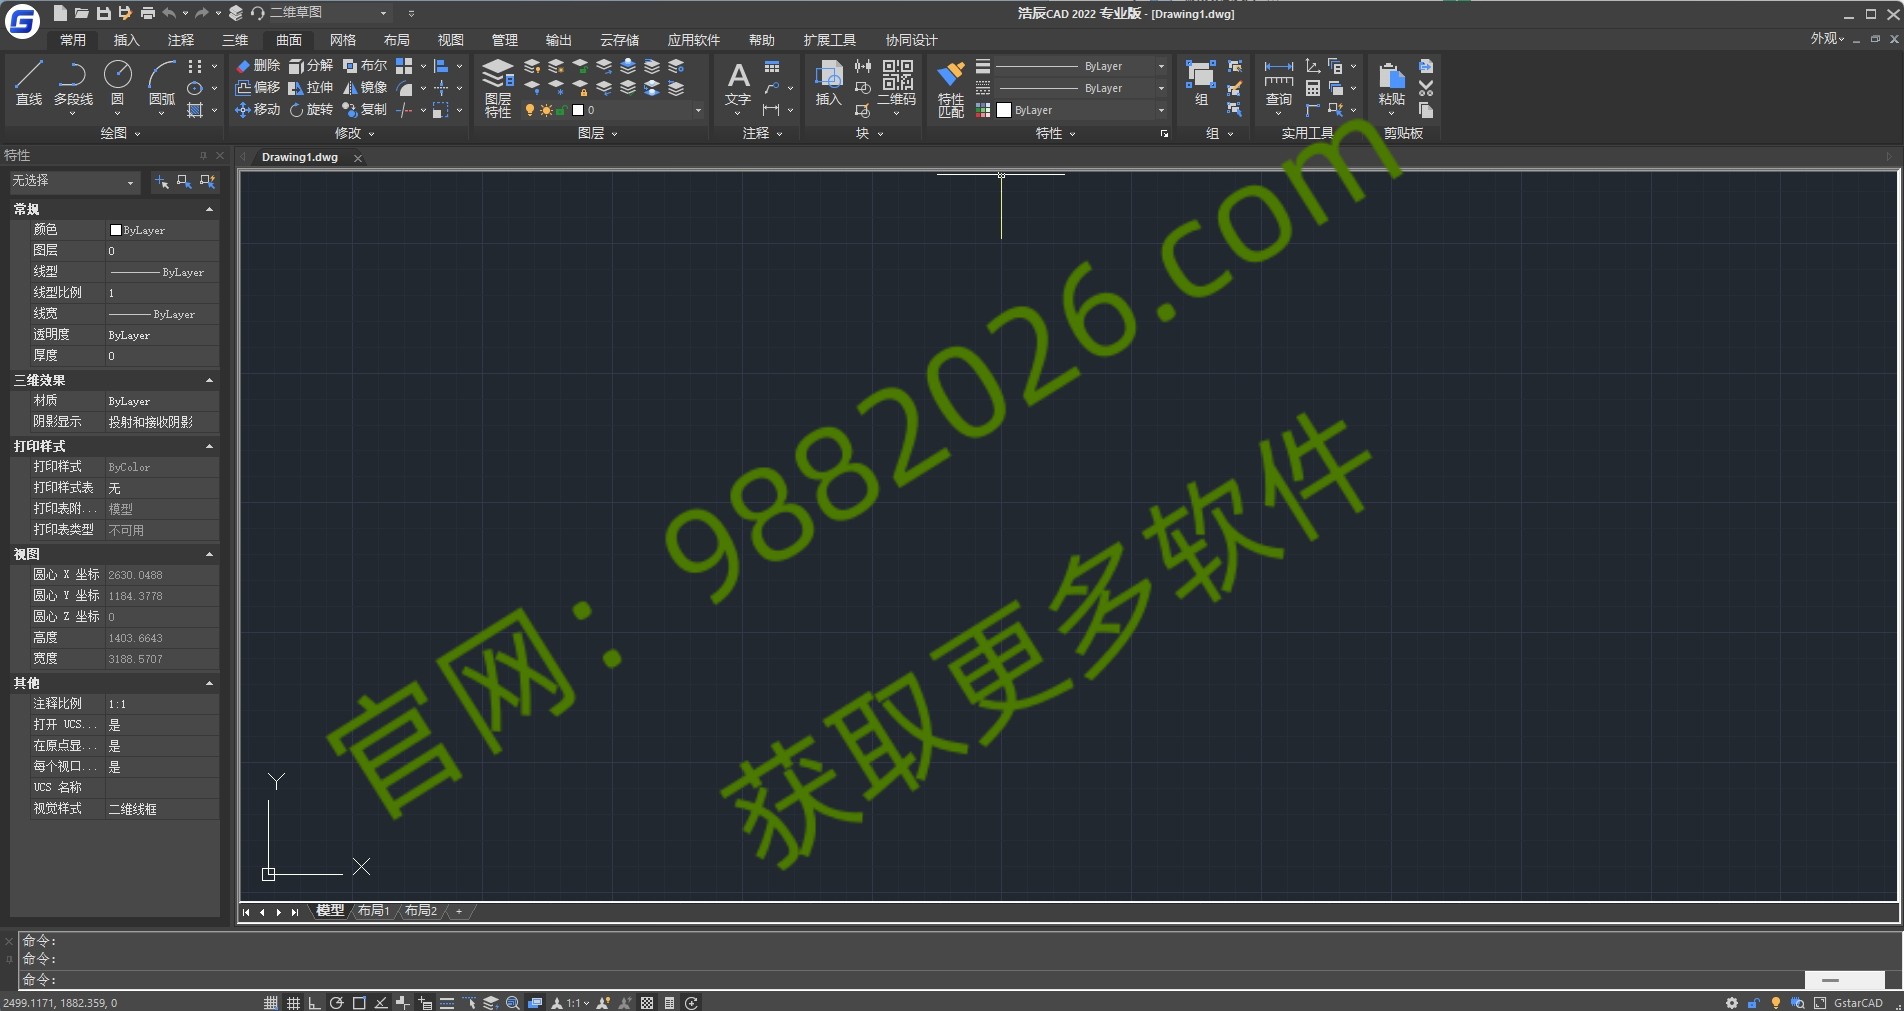Switch to the 视图 ribbon tab
The height and width of the screenshot is (1011, 1904).
(451, 40)
